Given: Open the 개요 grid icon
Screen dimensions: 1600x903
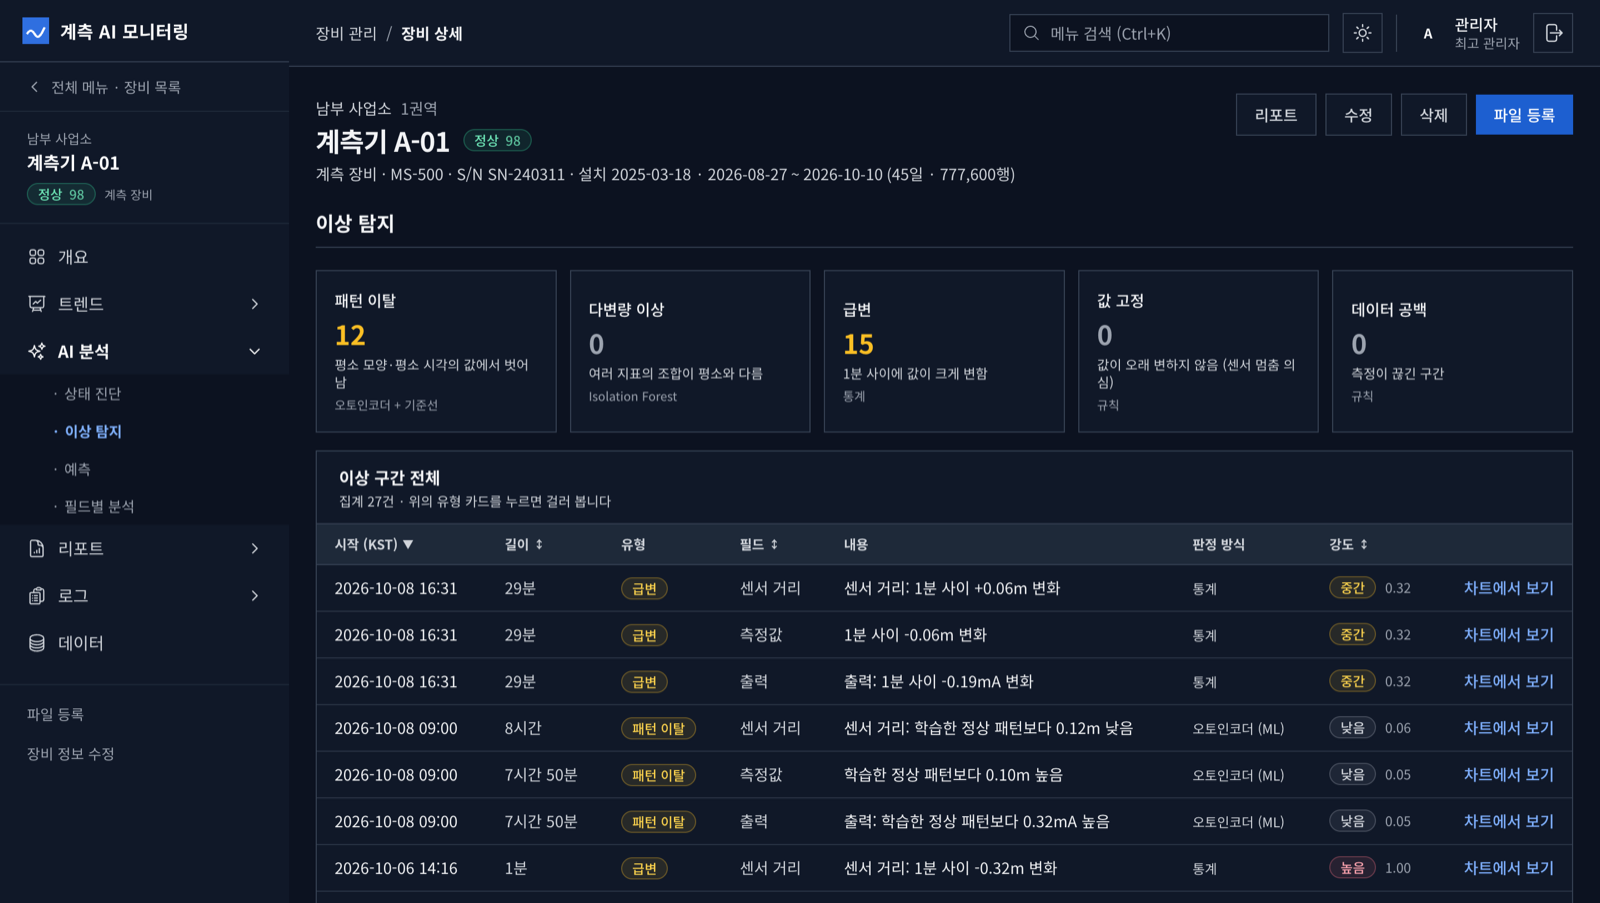Looking at the screenshot, I should pos(37,257).
